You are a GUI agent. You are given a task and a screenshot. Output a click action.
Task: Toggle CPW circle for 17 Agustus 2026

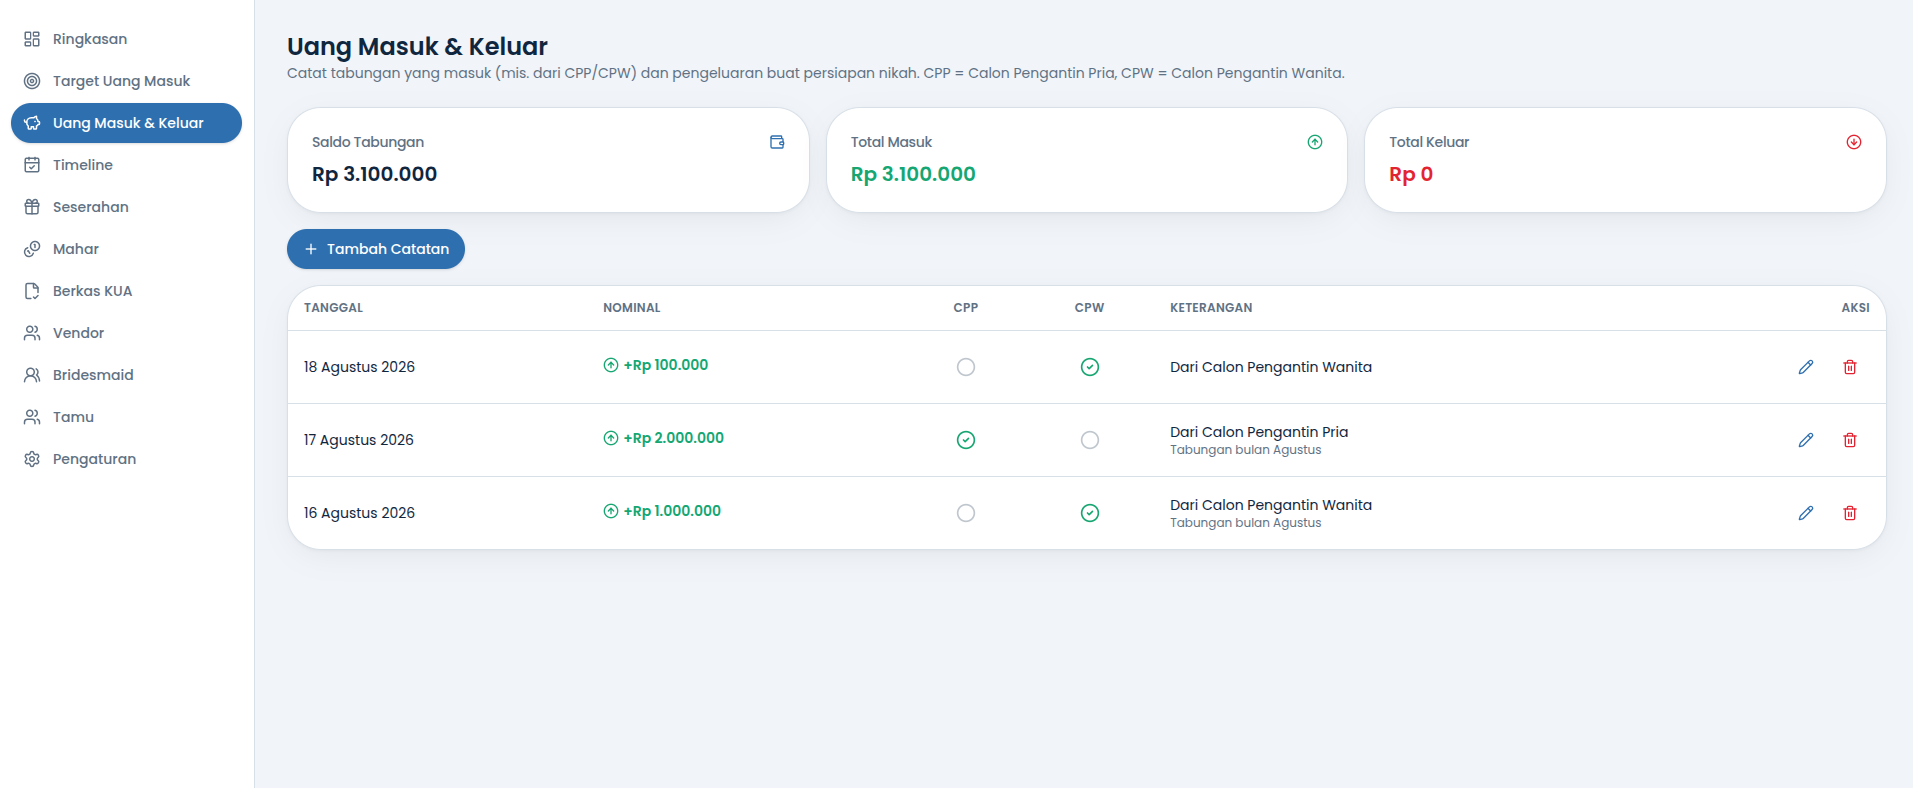[x=1090, y=440]
